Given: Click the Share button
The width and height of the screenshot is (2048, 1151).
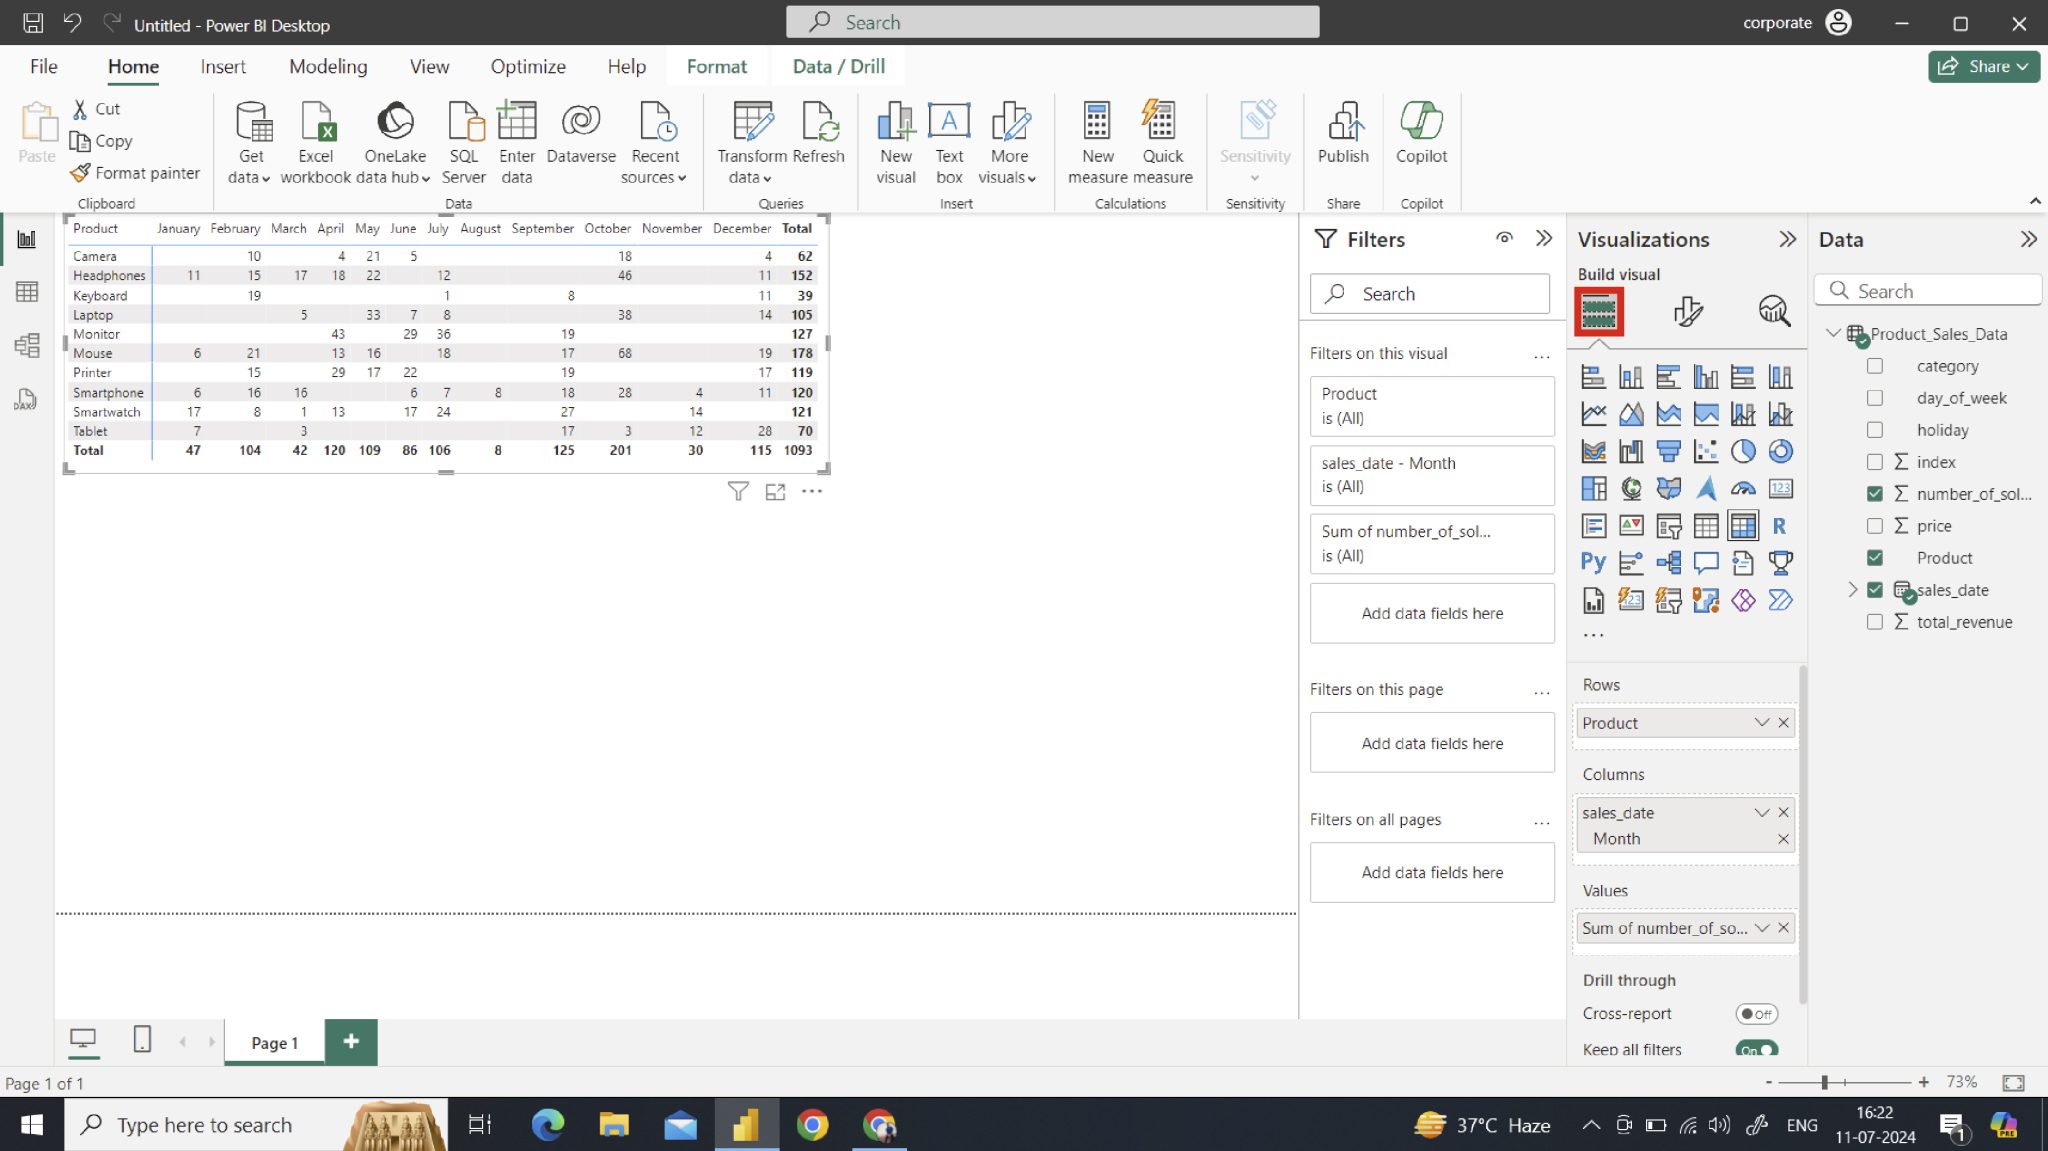Looking at the screenshot, I should 1983,66.
